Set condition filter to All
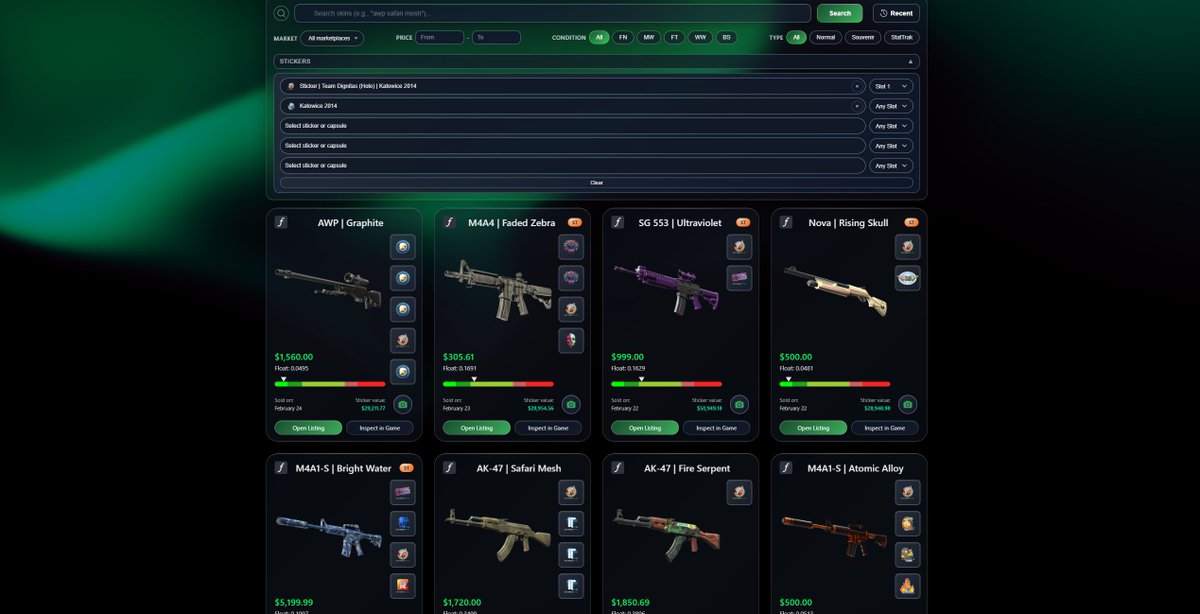 [599, 37]
